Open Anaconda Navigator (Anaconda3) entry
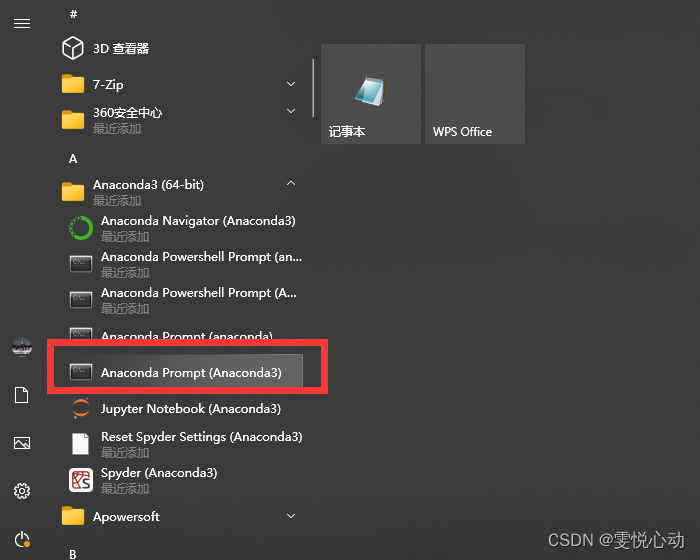 (x=181, y=228)
